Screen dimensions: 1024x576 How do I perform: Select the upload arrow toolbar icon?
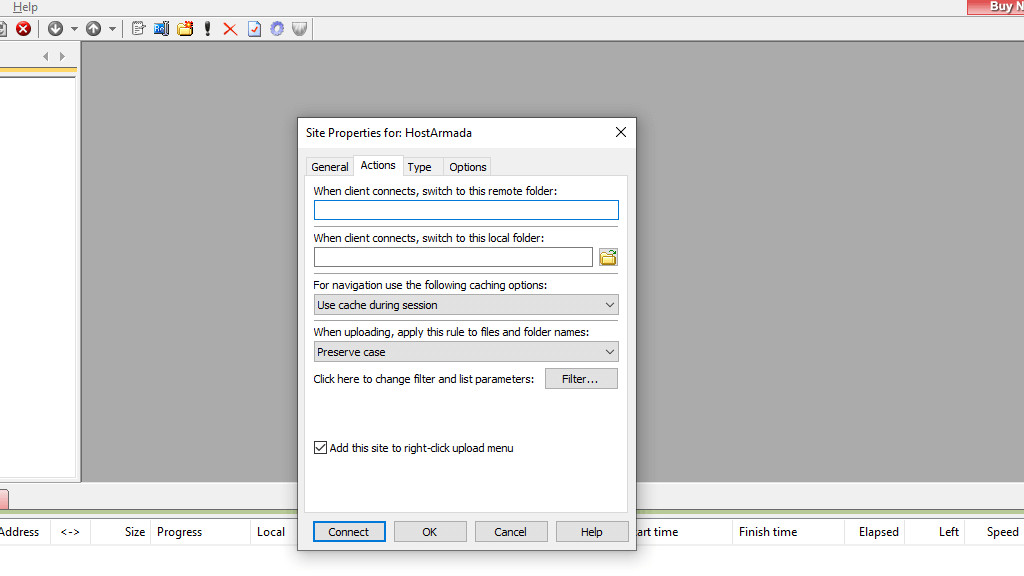(x=92, y=28)
